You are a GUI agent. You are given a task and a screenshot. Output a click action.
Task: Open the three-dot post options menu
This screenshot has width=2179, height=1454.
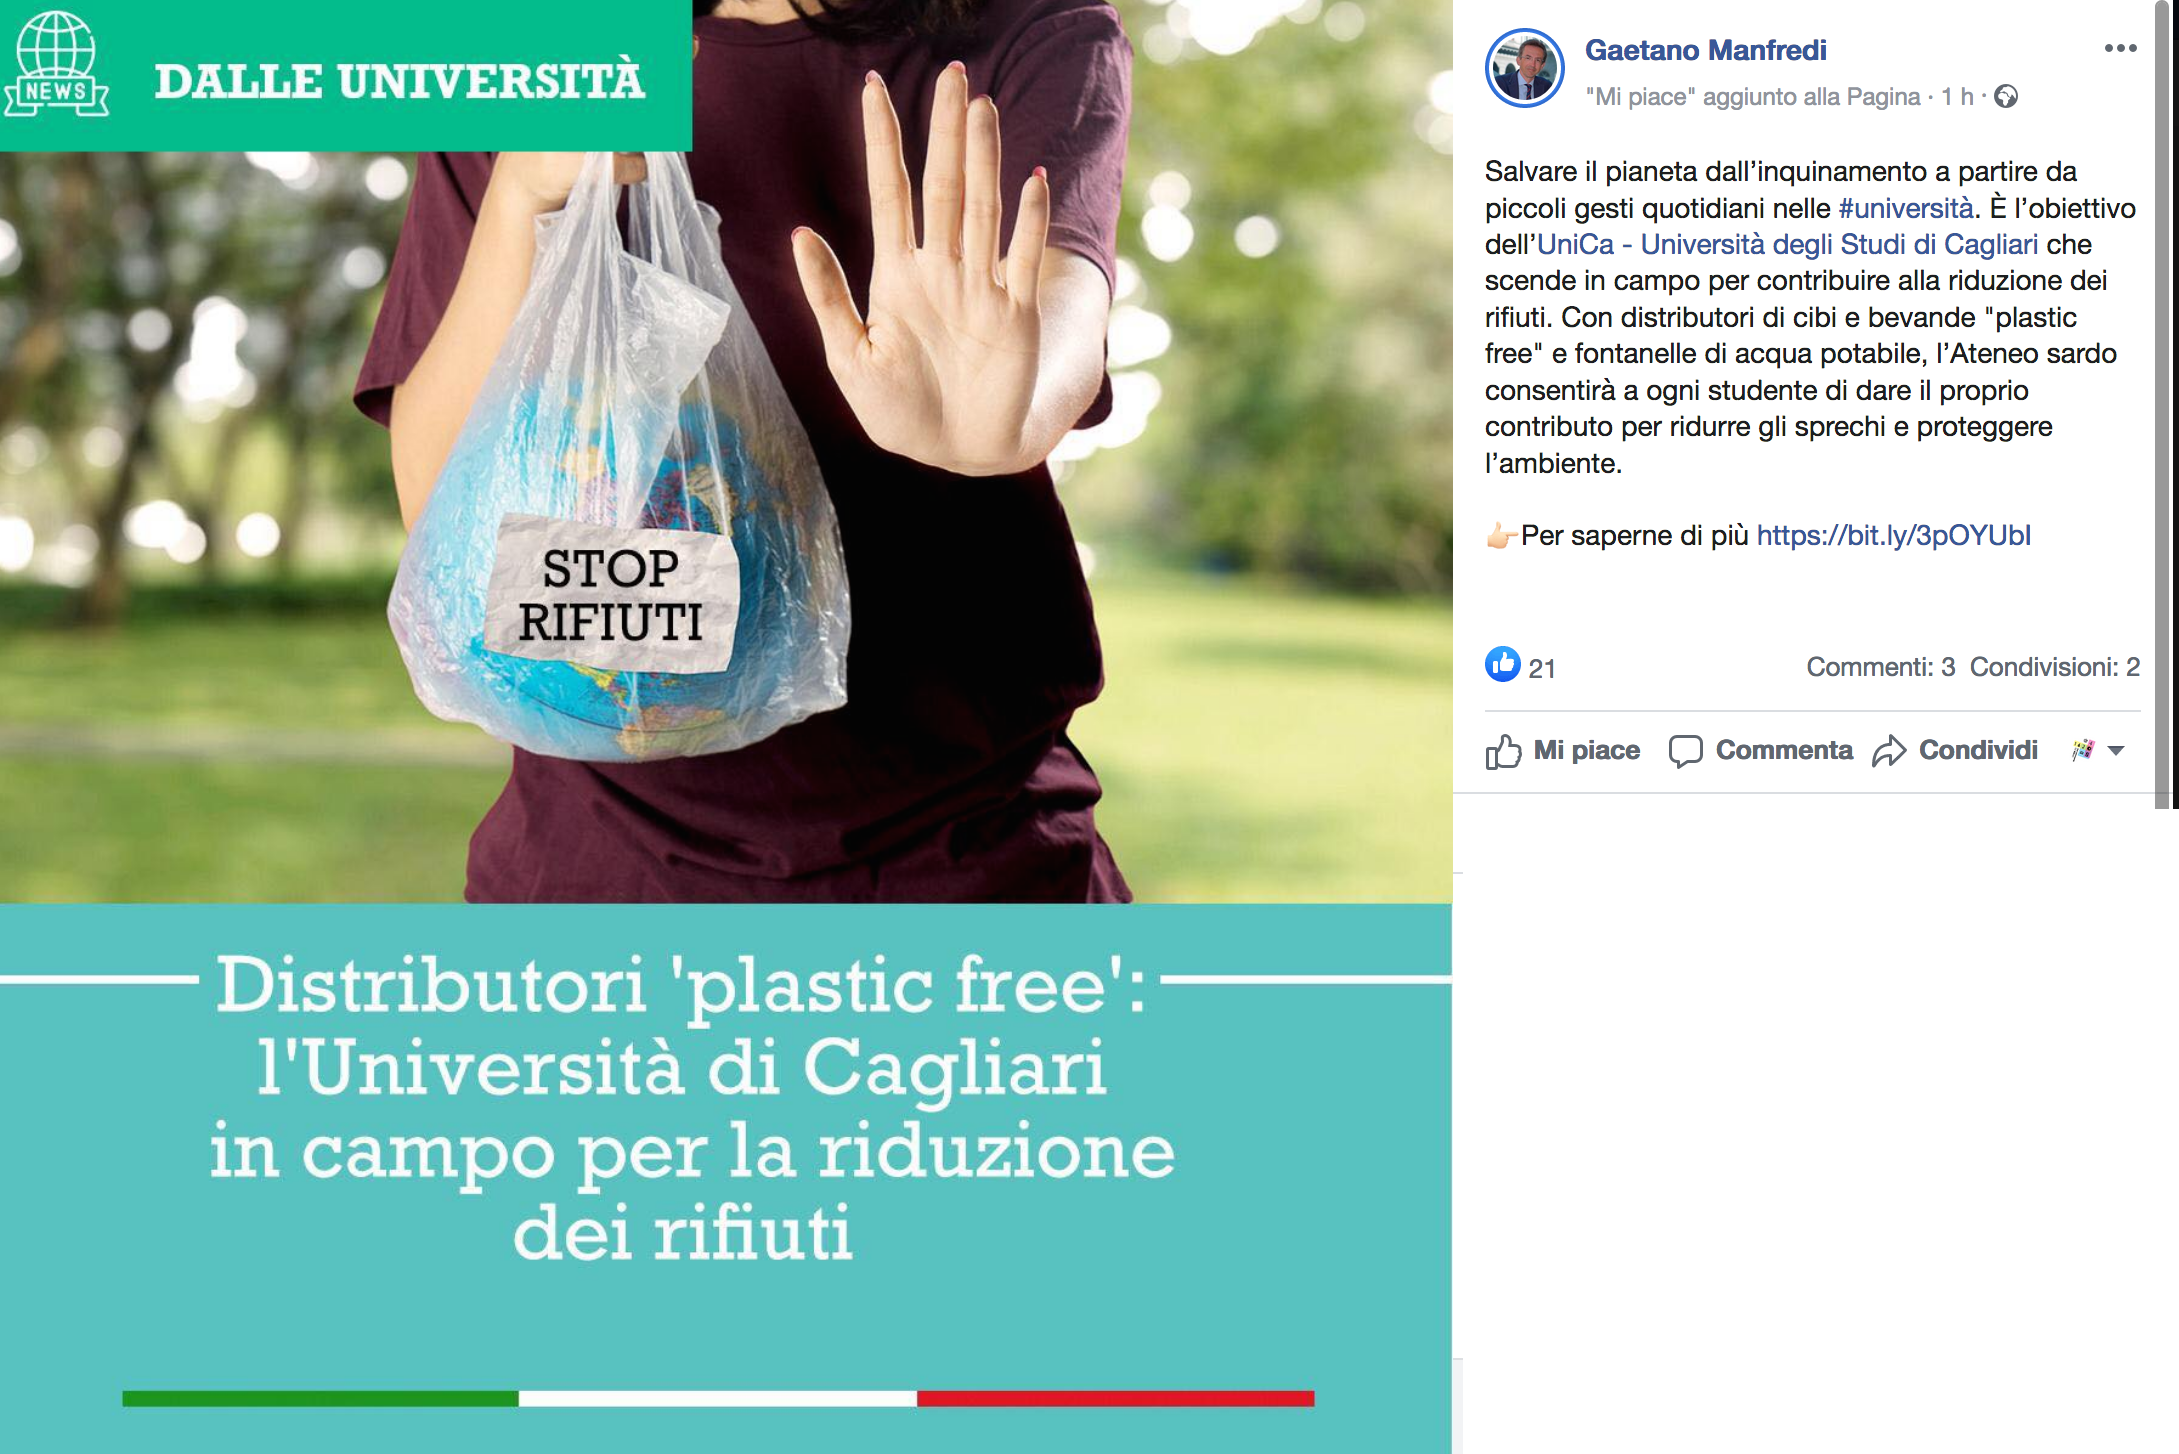(2120, 48)
